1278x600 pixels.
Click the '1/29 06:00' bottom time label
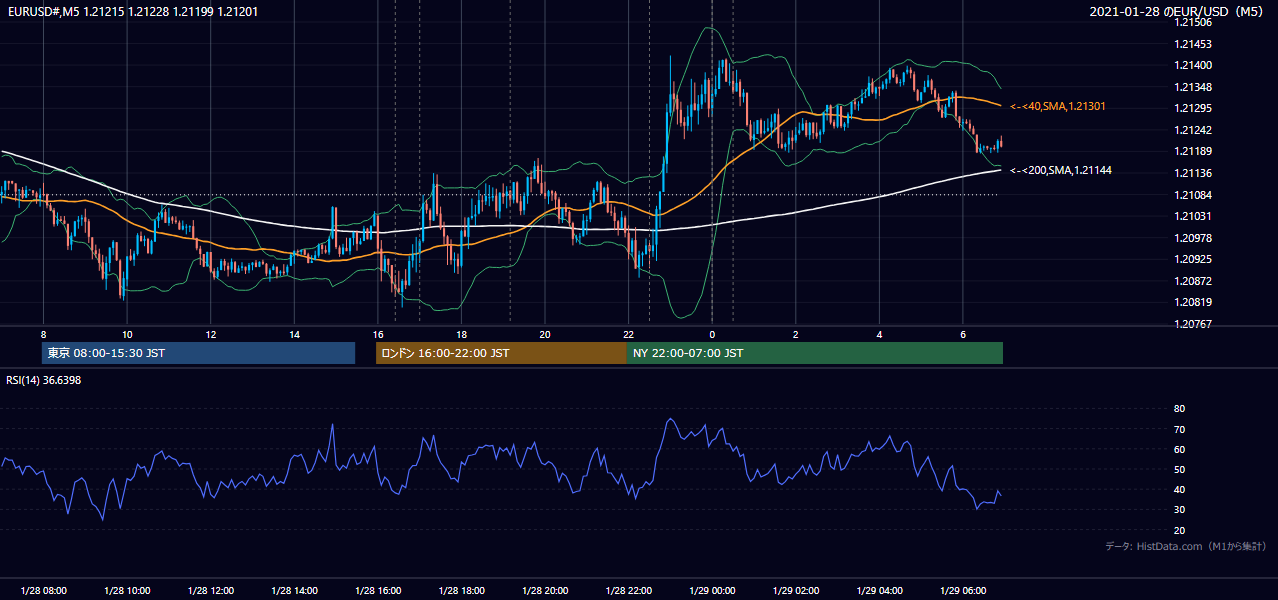963,591
